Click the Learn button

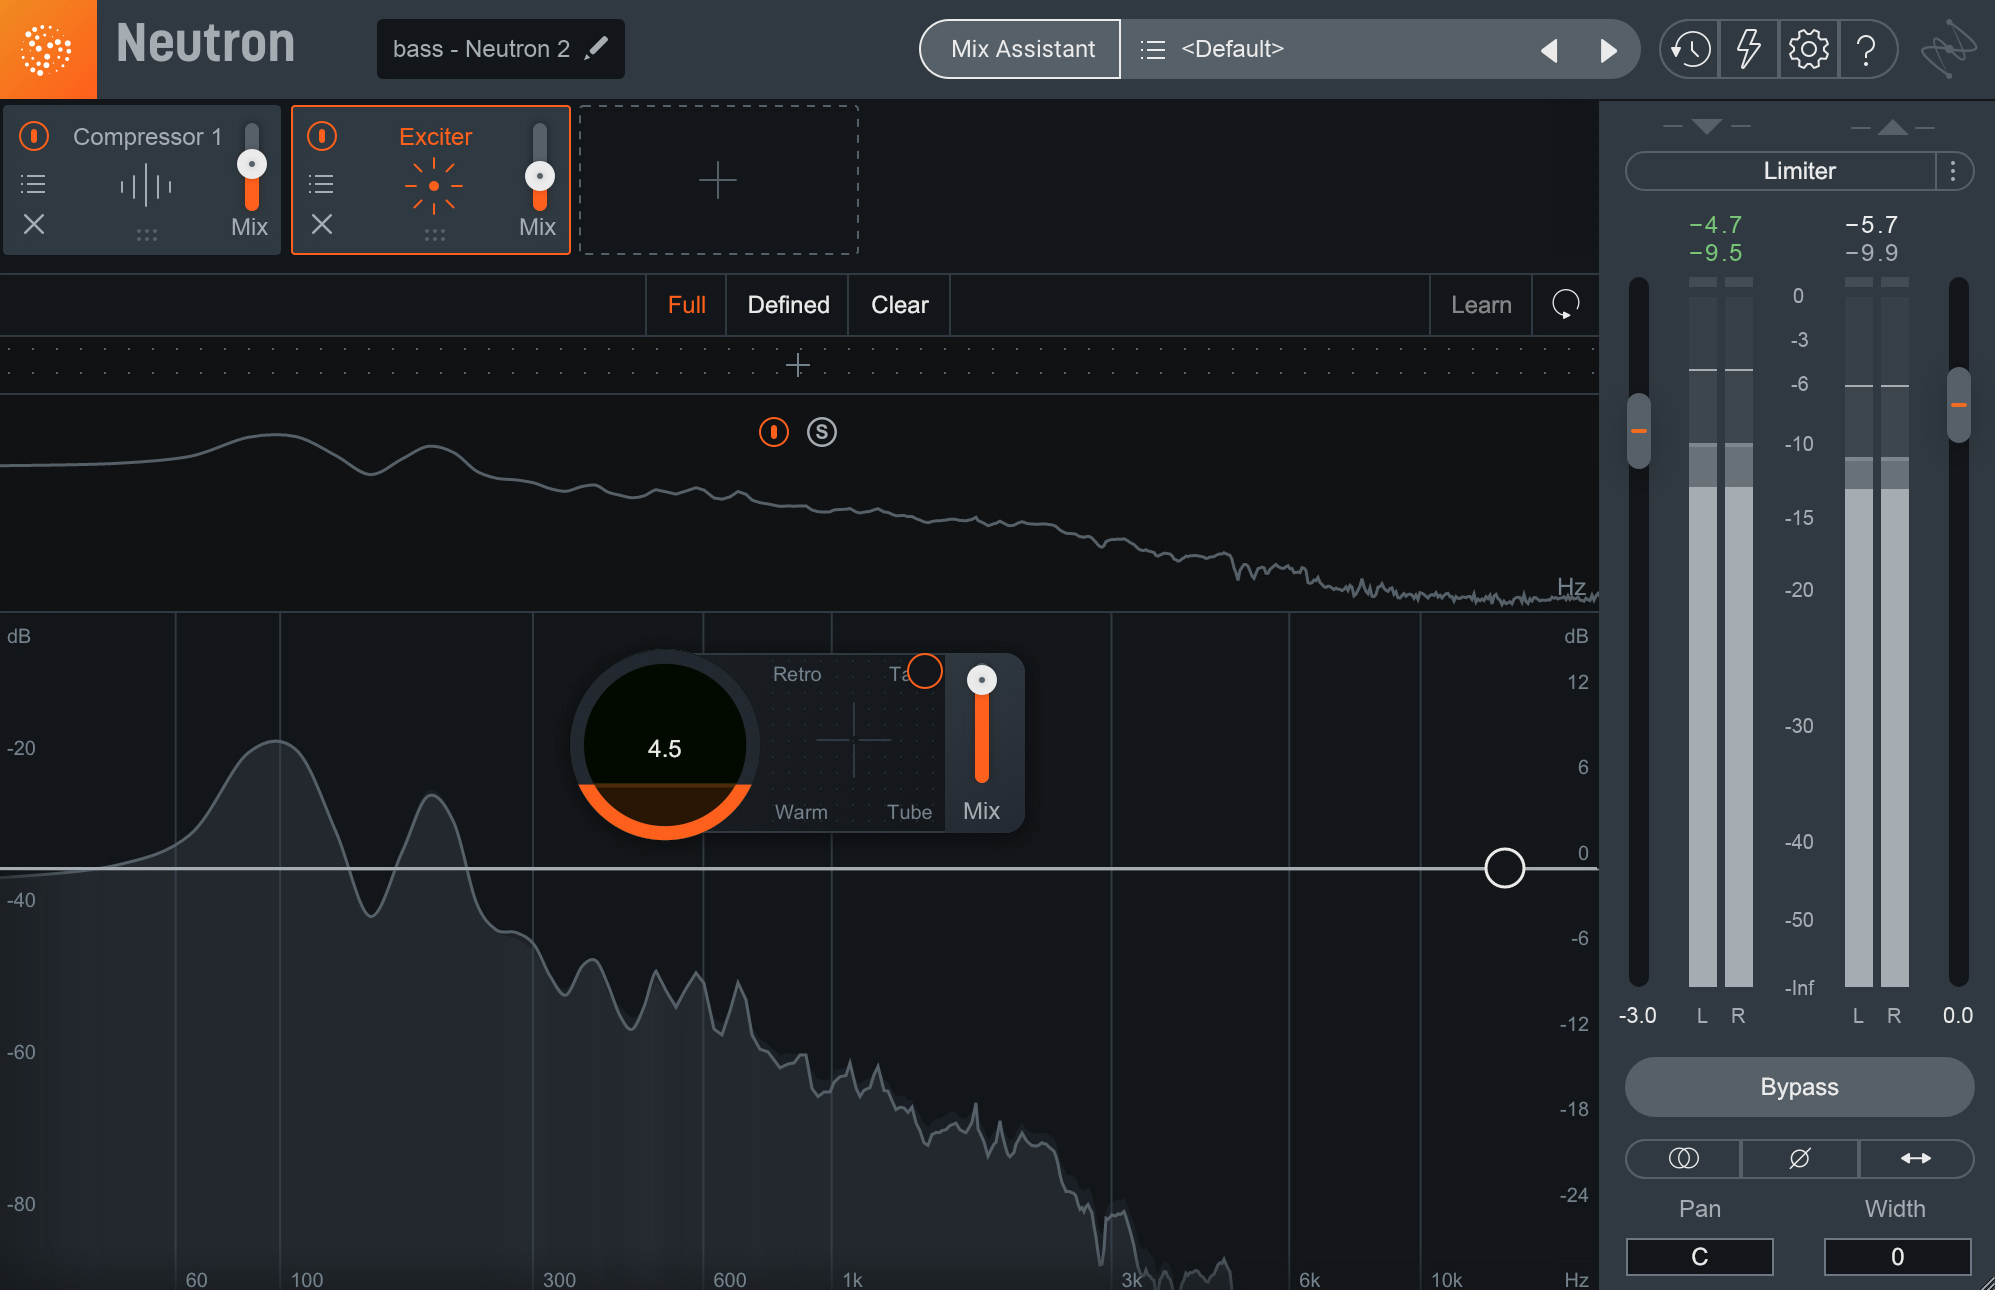(1481, 305)
